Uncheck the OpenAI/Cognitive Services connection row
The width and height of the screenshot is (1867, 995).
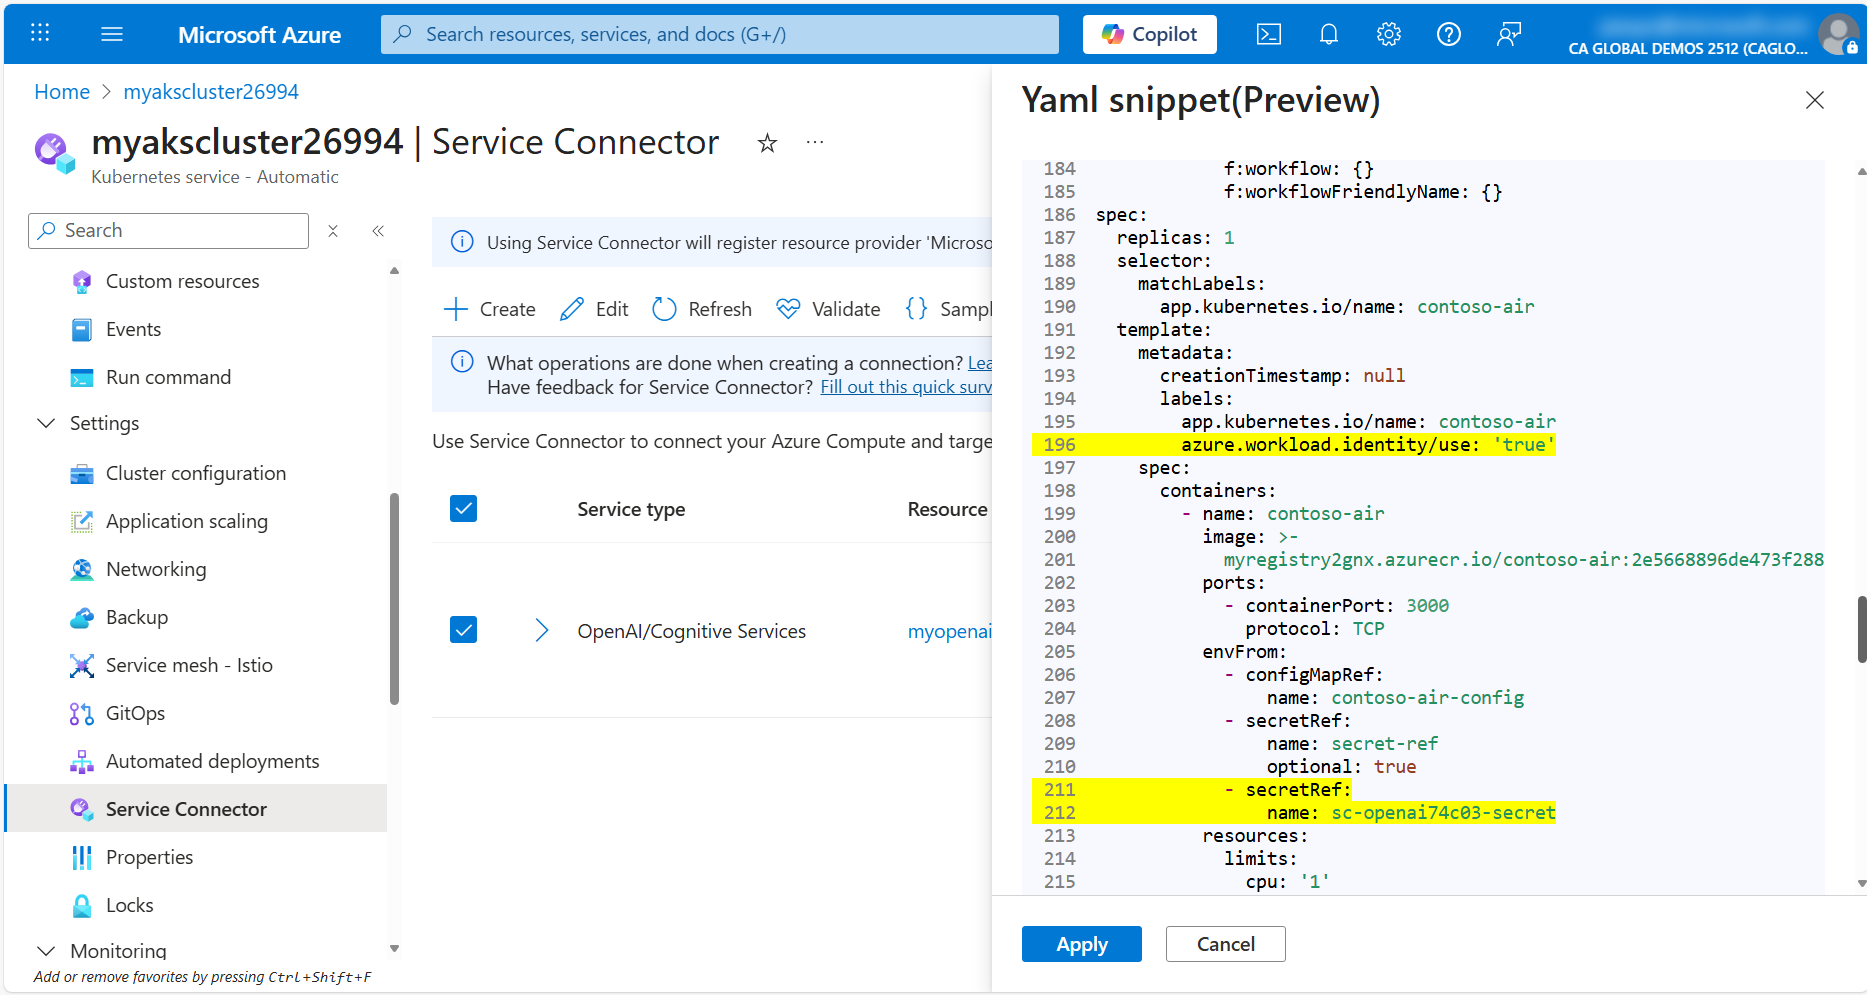tap(463, 629)
